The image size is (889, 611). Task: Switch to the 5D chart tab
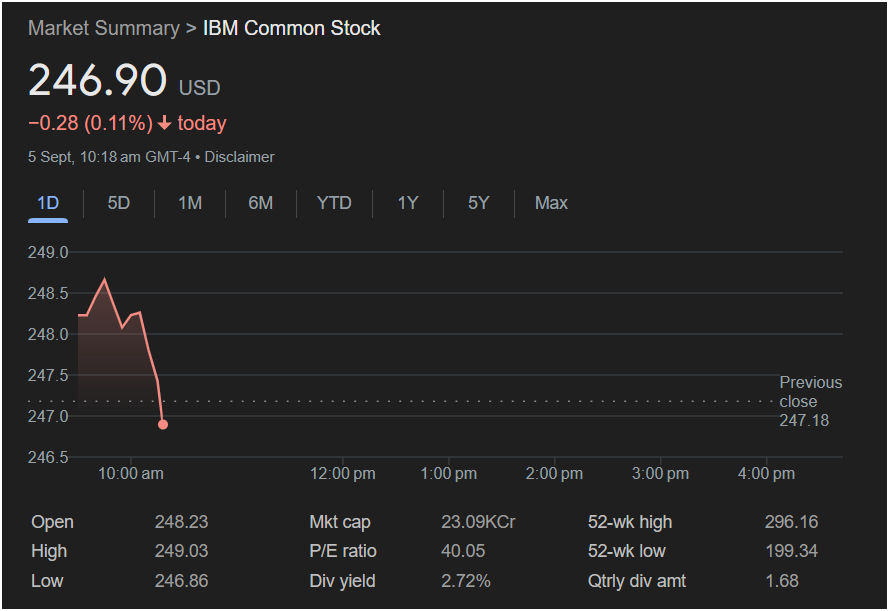tap(118, 203)
